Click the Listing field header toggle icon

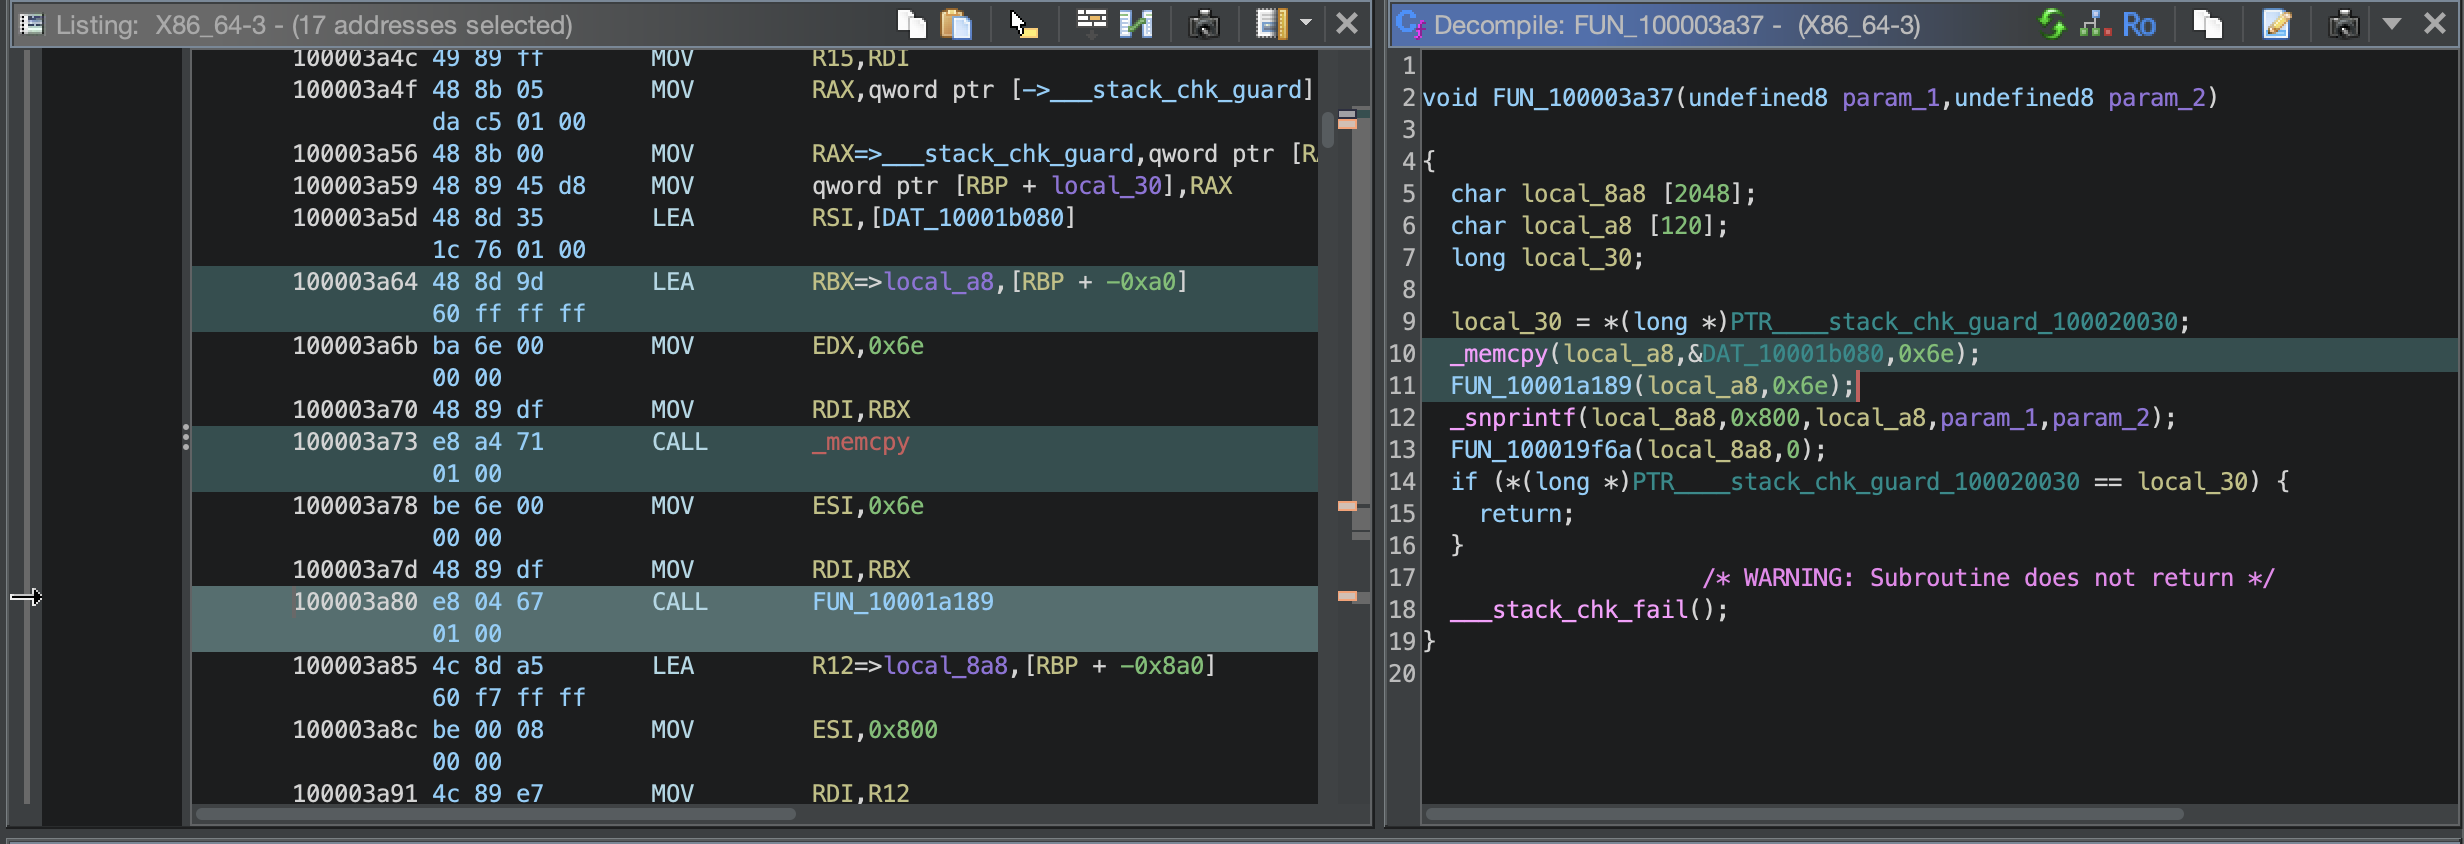1270,23
